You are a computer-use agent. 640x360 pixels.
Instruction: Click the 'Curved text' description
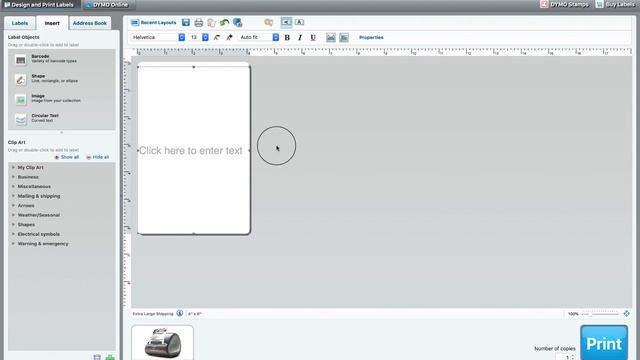tap(42, 120)
